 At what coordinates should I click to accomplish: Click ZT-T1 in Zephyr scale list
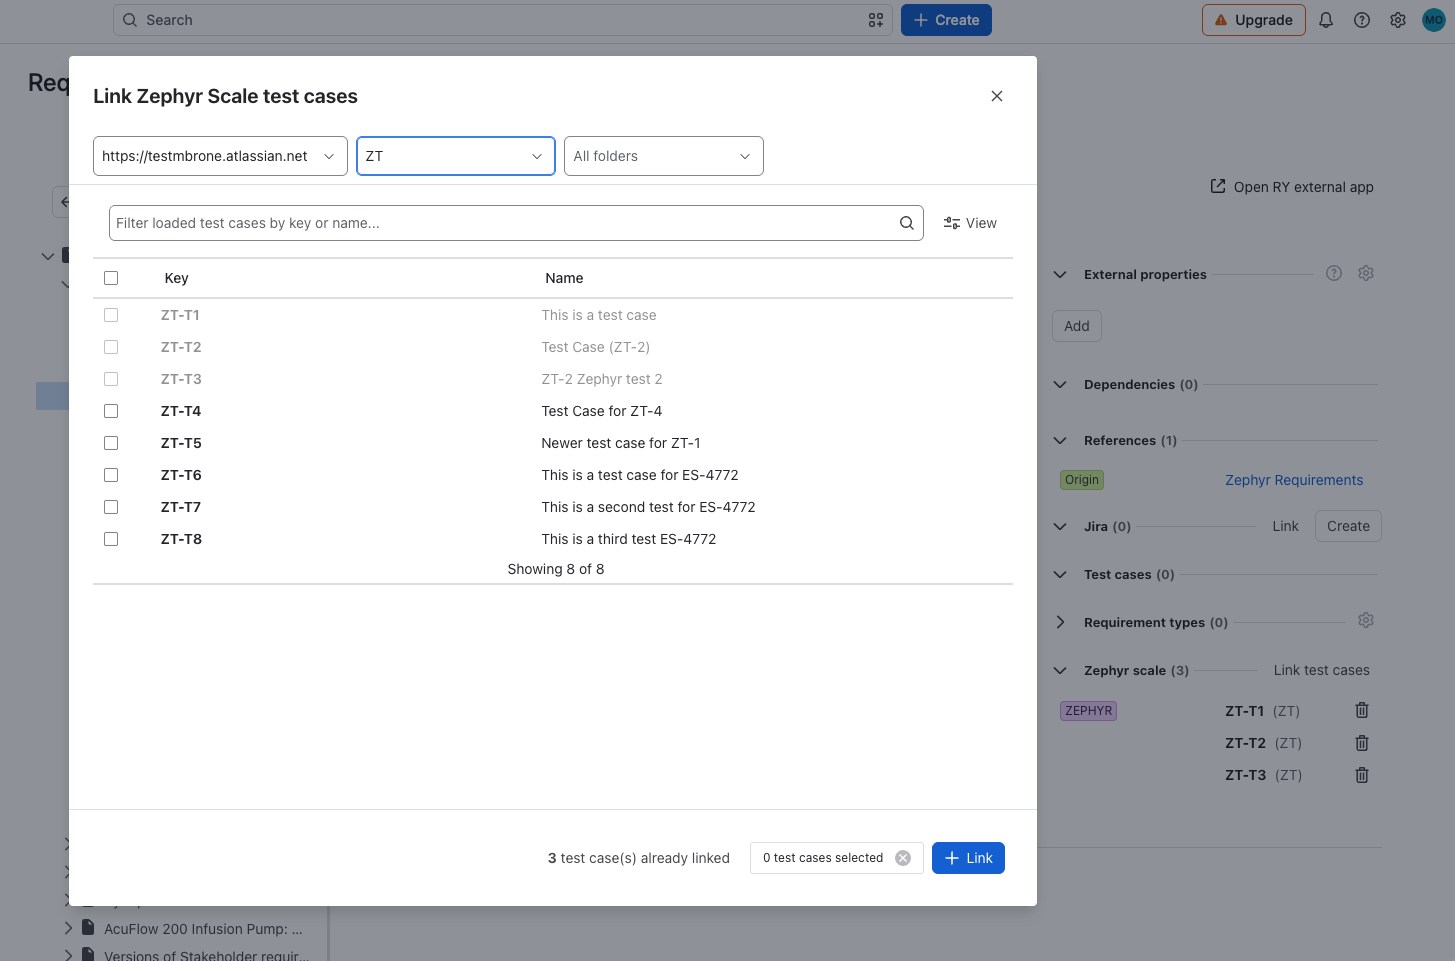[x=1244, y=711]
